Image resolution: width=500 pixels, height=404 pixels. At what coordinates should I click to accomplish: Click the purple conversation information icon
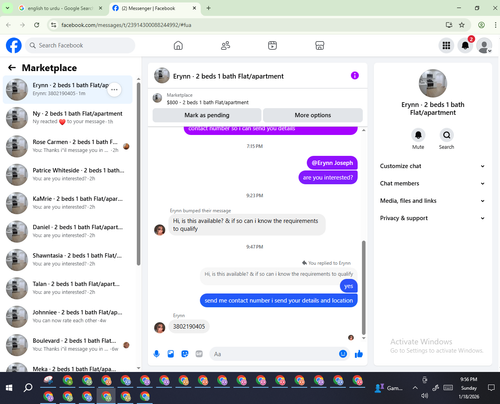click(x=355, y=76)
